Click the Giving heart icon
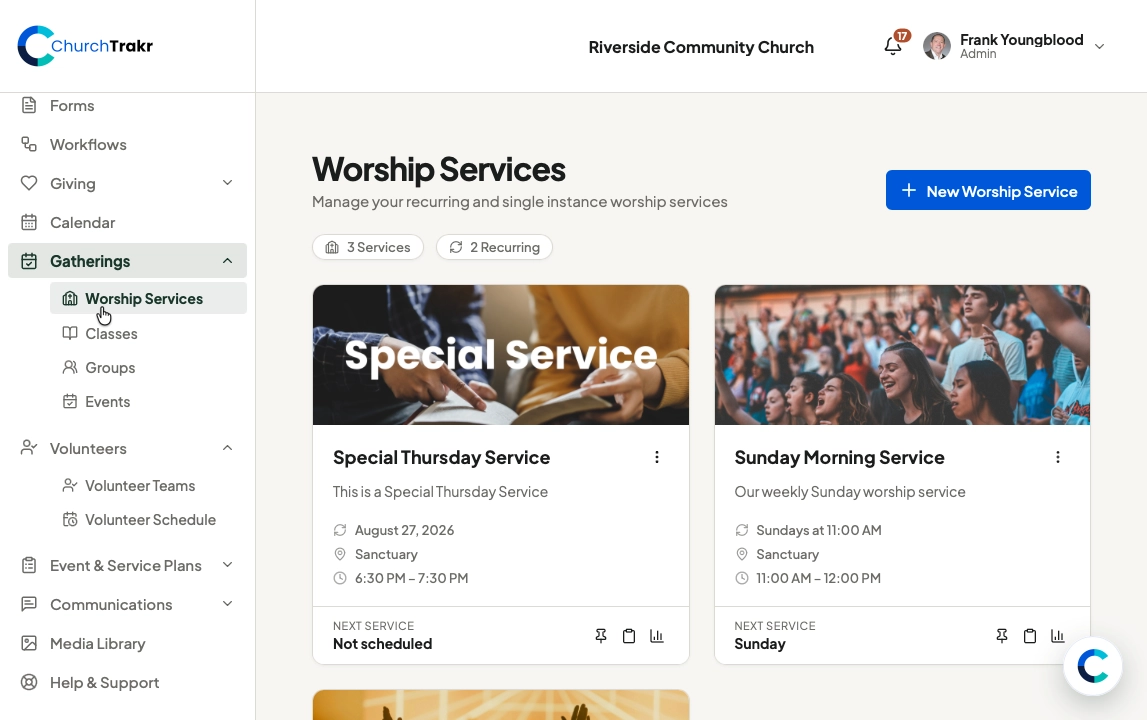The image size is (1147, 720). click(x=29, y=183)
